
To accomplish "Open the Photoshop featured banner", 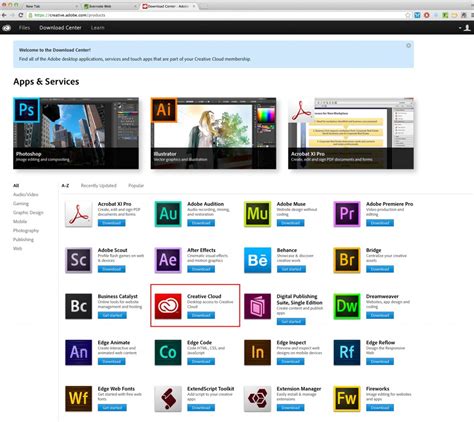I will point(76,133).
